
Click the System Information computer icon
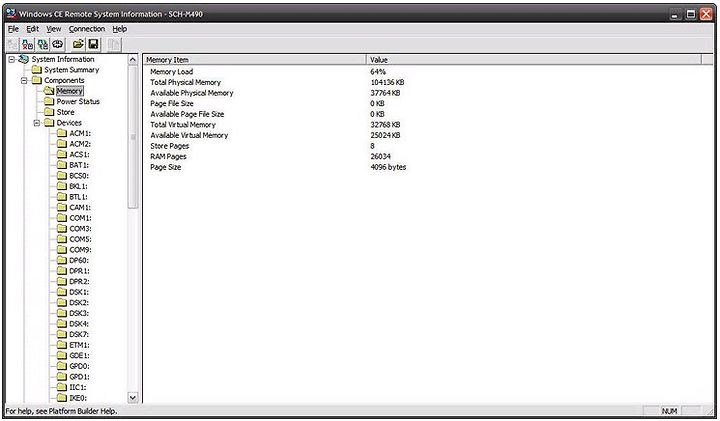(x=24, y=59)
